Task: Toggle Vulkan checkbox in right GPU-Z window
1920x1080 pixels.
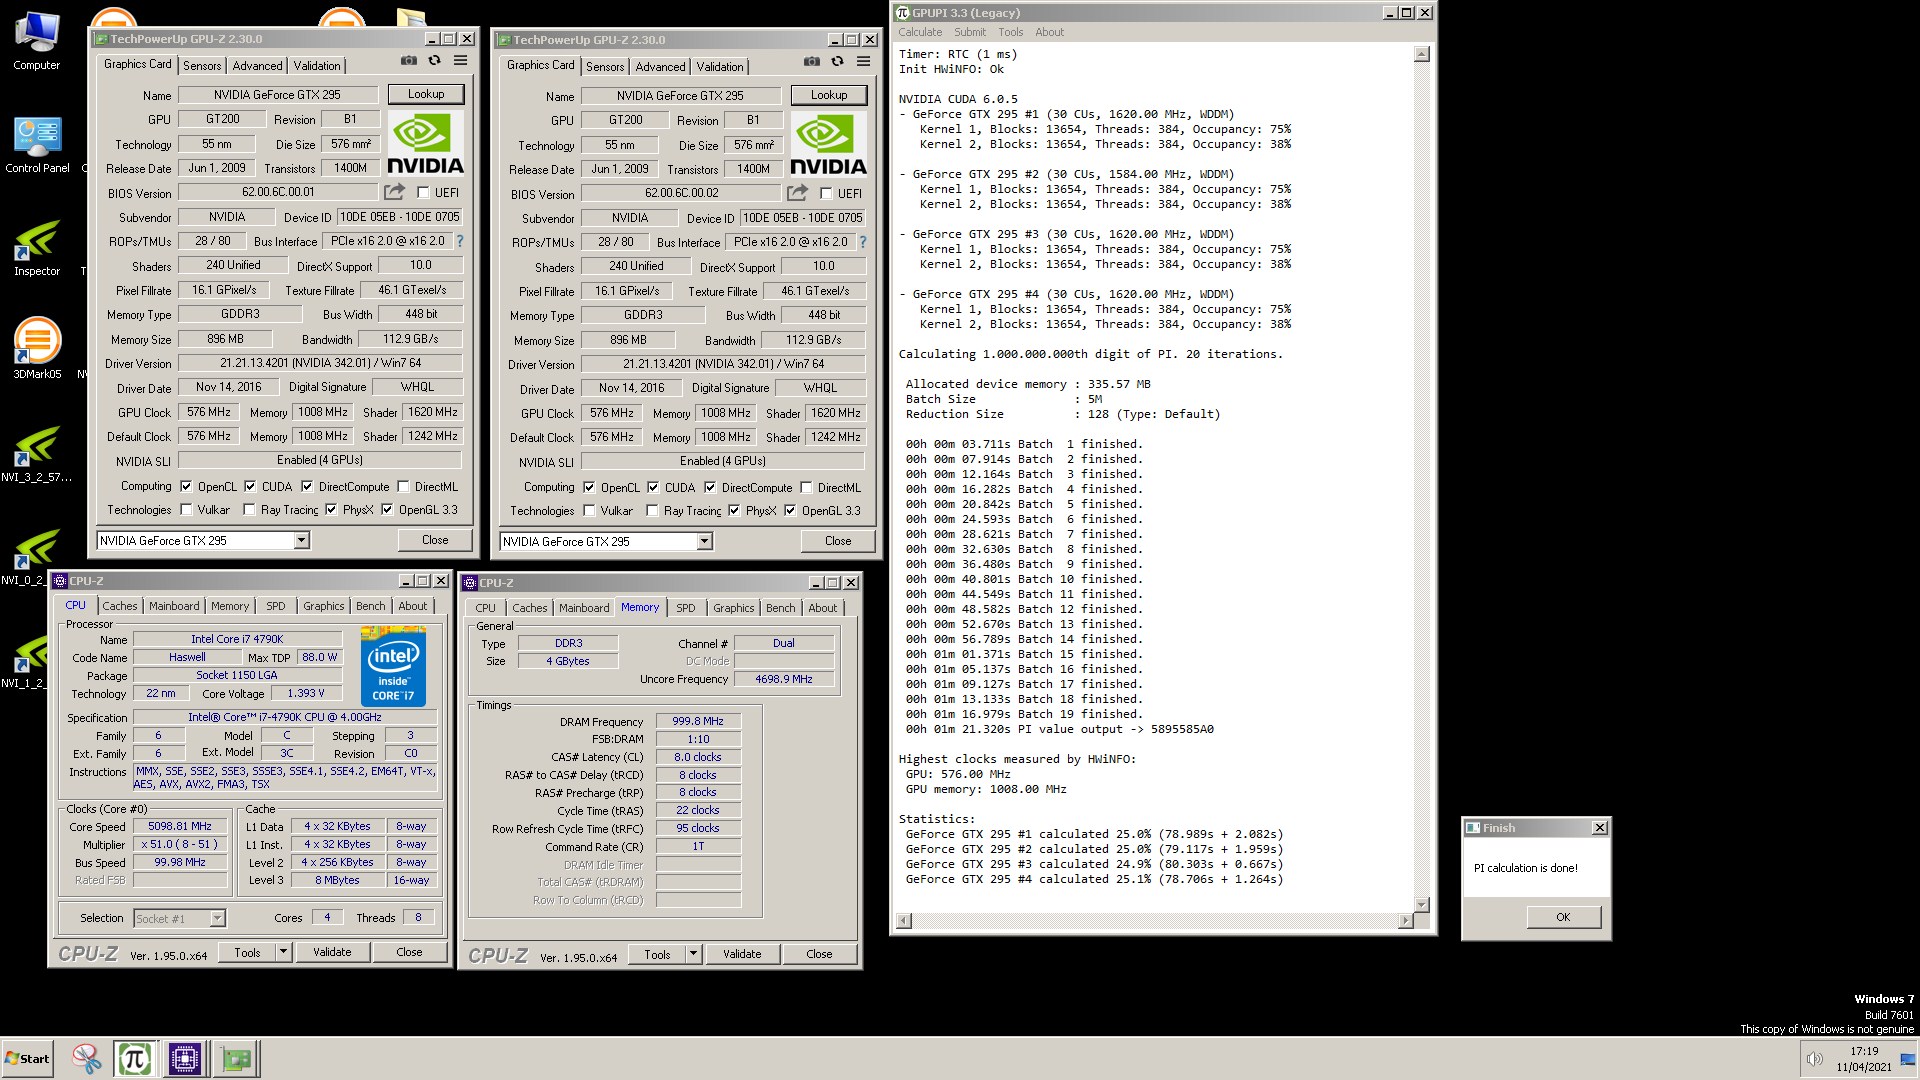Action: tap(589, 511)
